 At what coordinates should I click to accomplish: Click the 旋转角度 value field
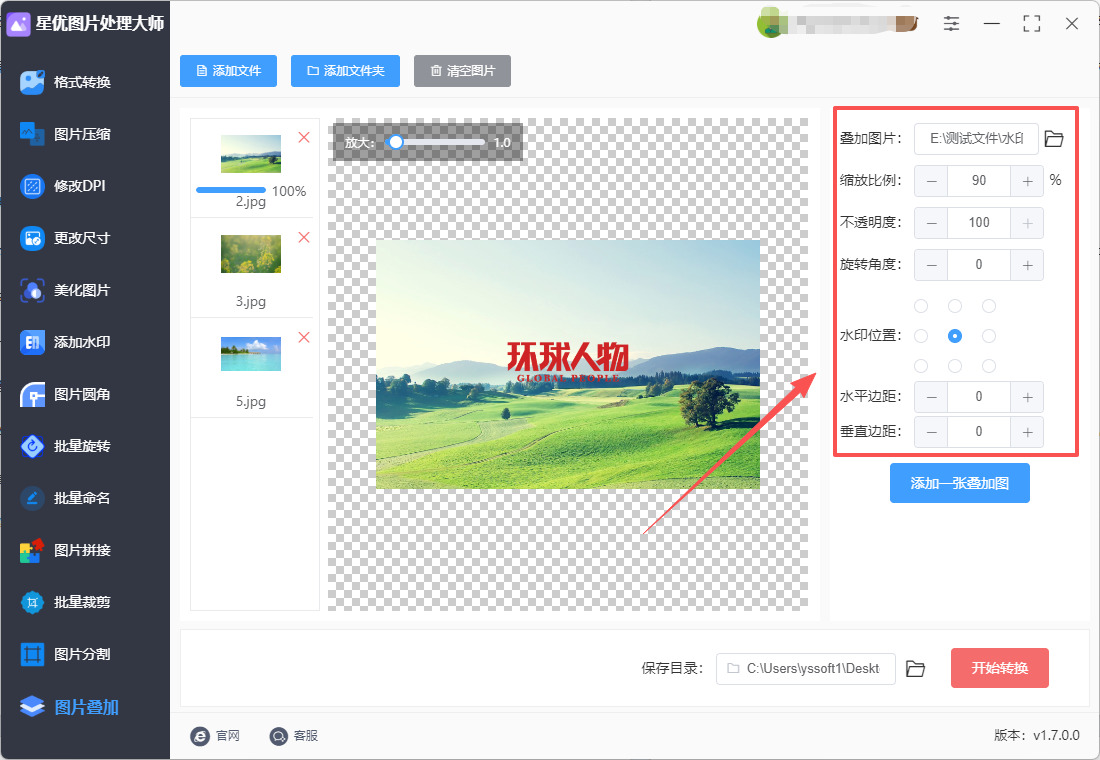[x=979, y=265]
